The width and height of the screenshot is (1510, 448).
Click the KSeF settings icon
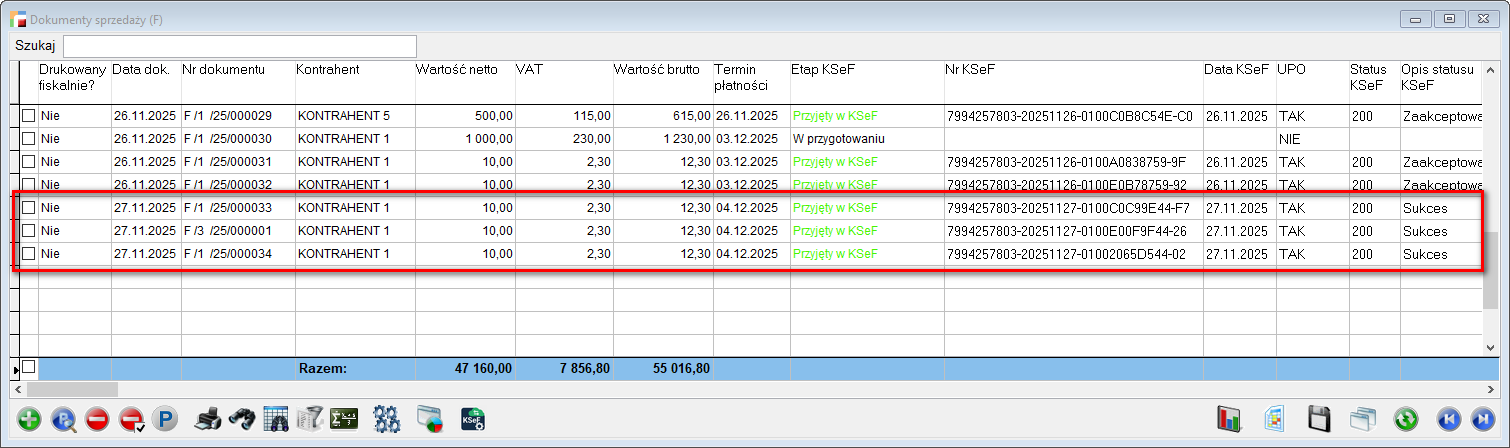473,419
